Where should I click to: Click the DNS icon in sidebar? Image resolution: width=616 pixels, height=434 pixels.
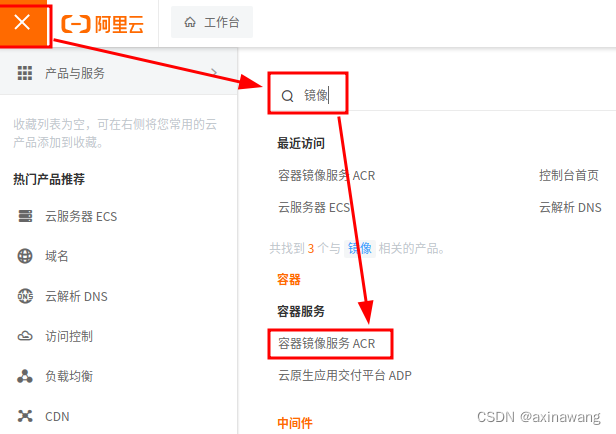point(25,296)
